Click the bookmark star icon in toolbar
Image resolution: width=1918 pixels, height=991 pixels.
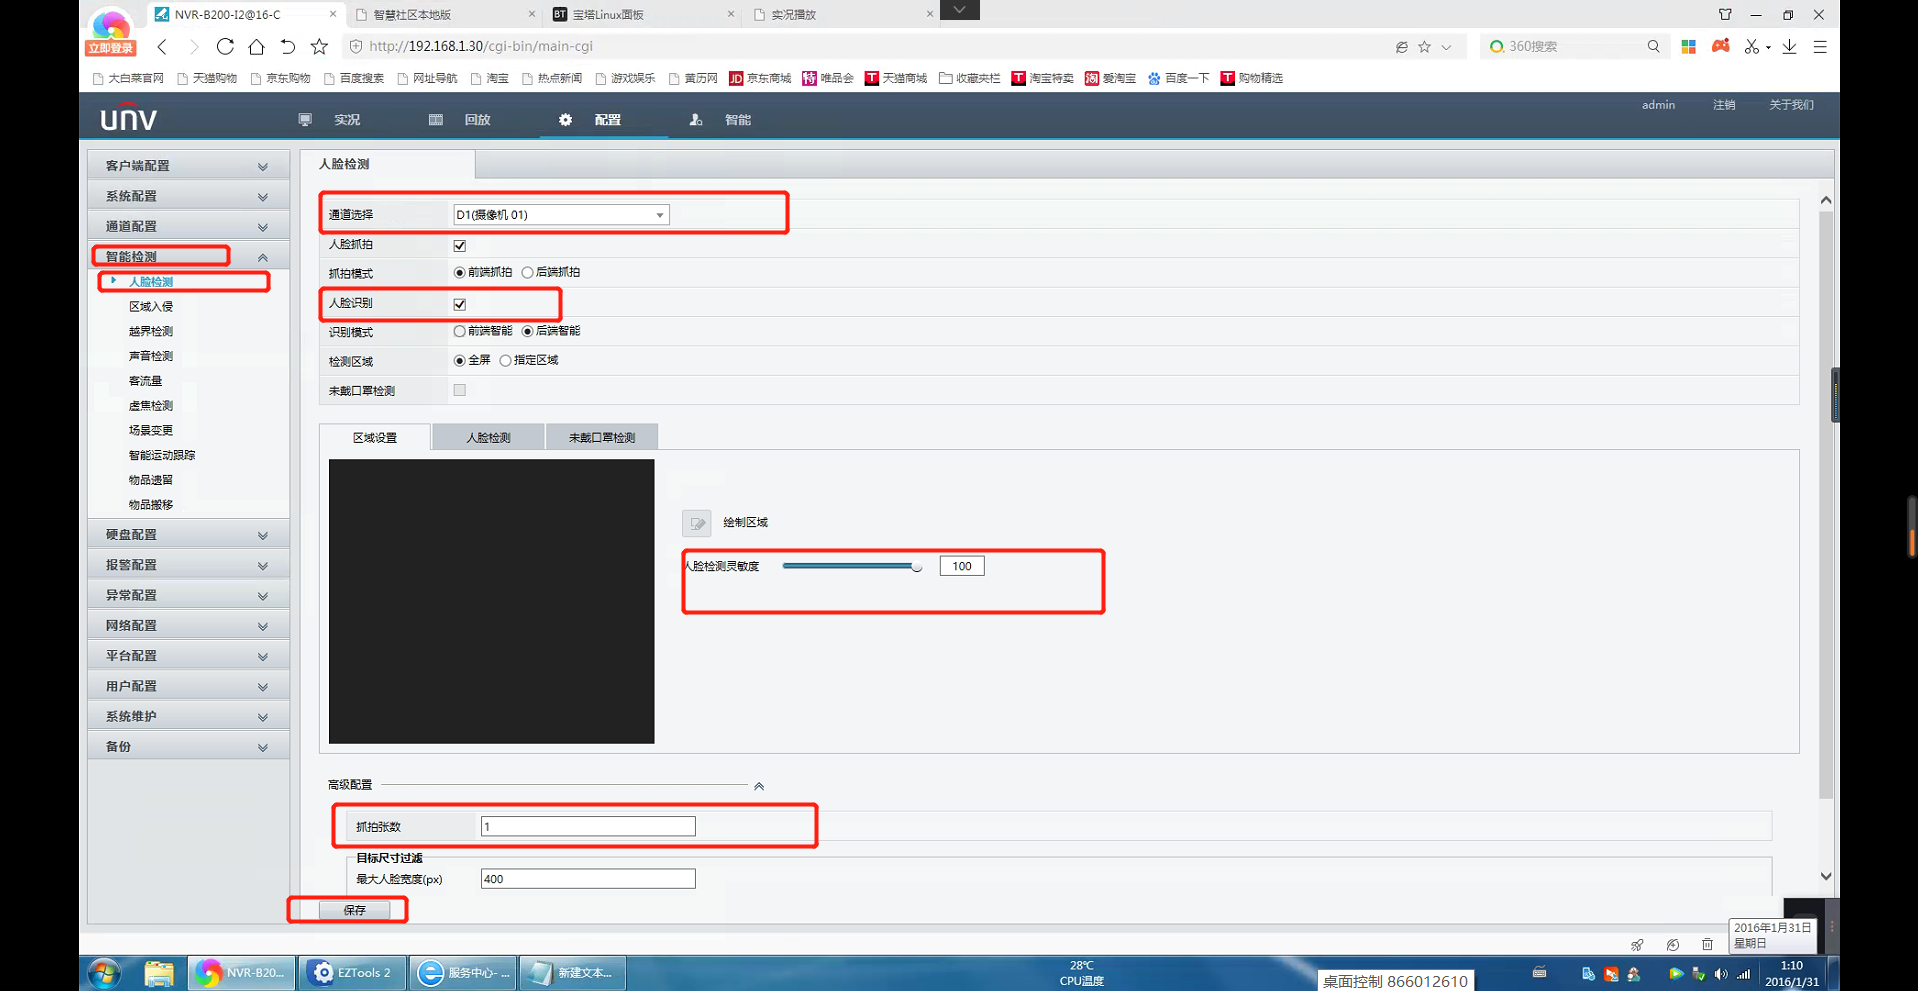click(x=319, y=47)
